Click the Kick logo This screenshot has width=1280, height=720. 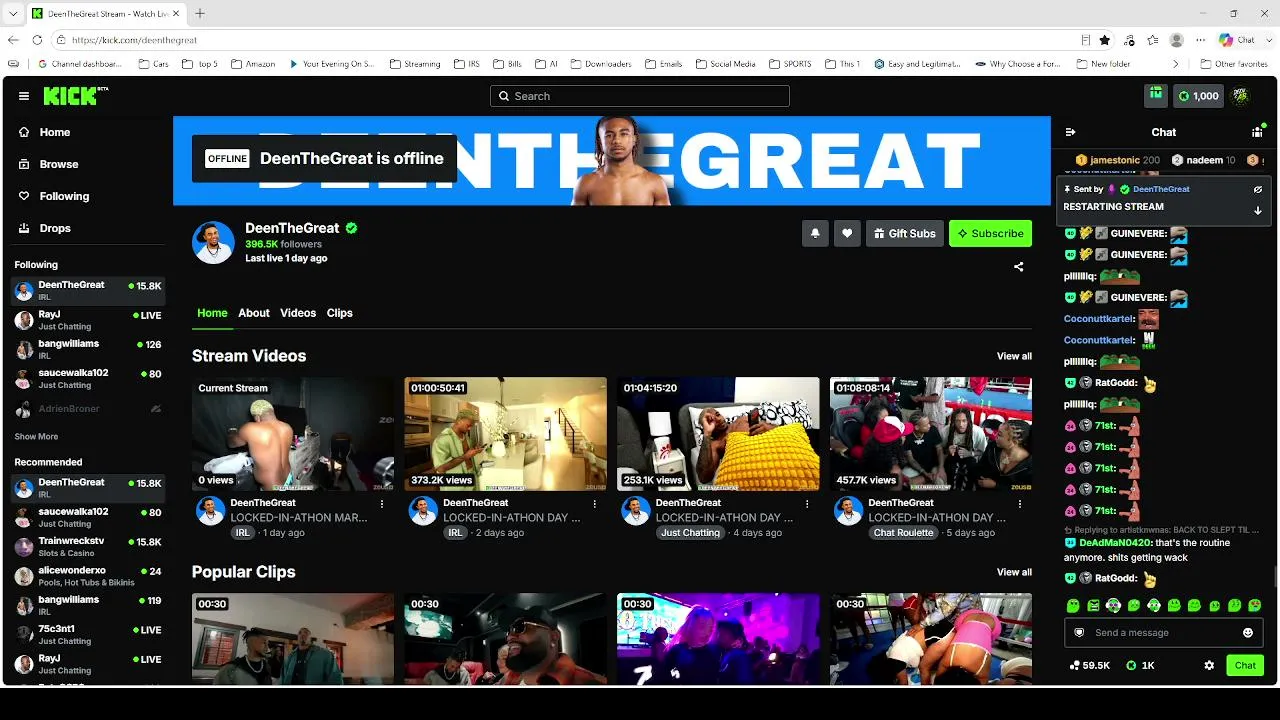point(76,96)
